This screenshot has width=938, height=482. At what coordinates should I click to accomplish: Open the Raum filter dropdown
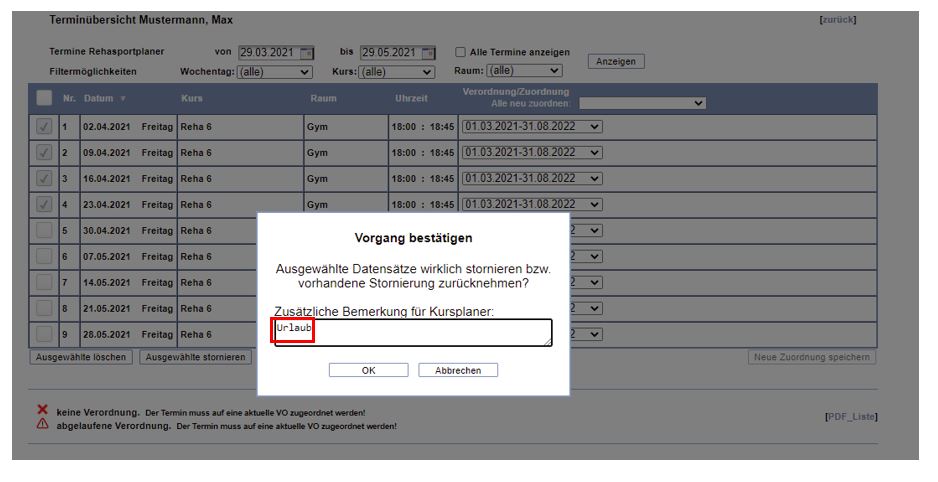tap(523, 71)
